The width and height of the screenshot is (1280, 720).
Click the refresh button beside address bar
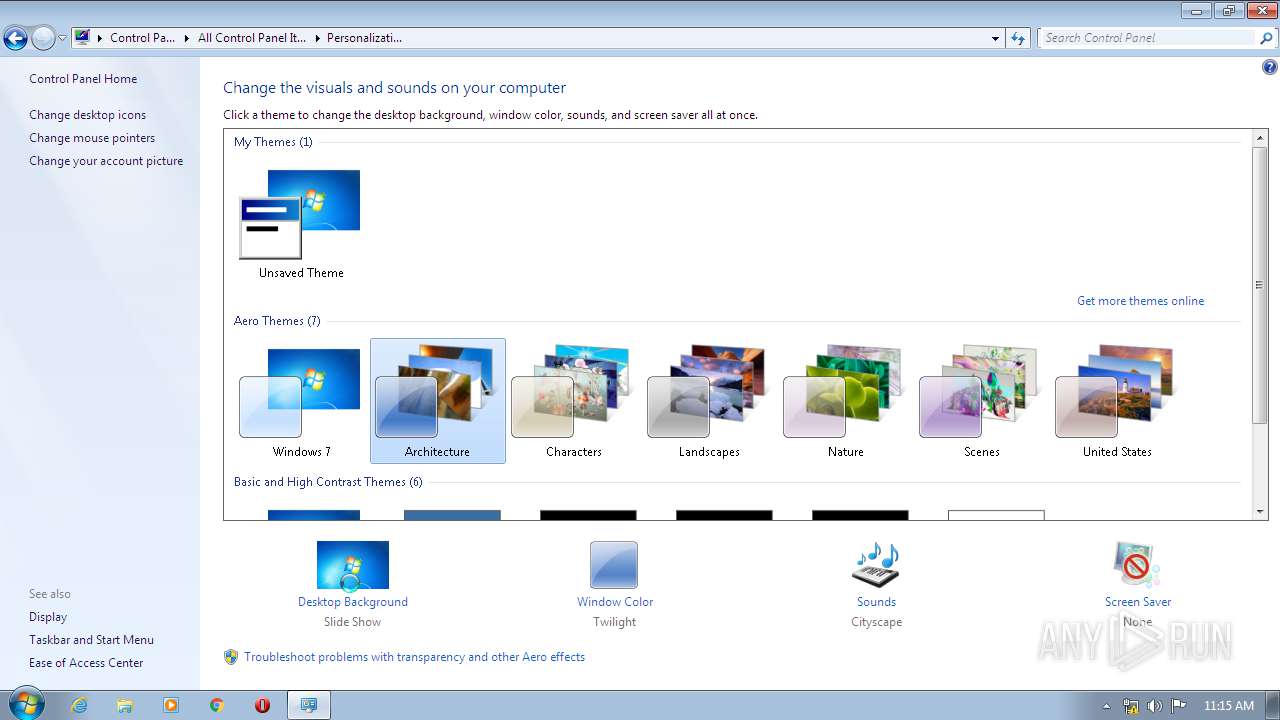point(1018,38)
